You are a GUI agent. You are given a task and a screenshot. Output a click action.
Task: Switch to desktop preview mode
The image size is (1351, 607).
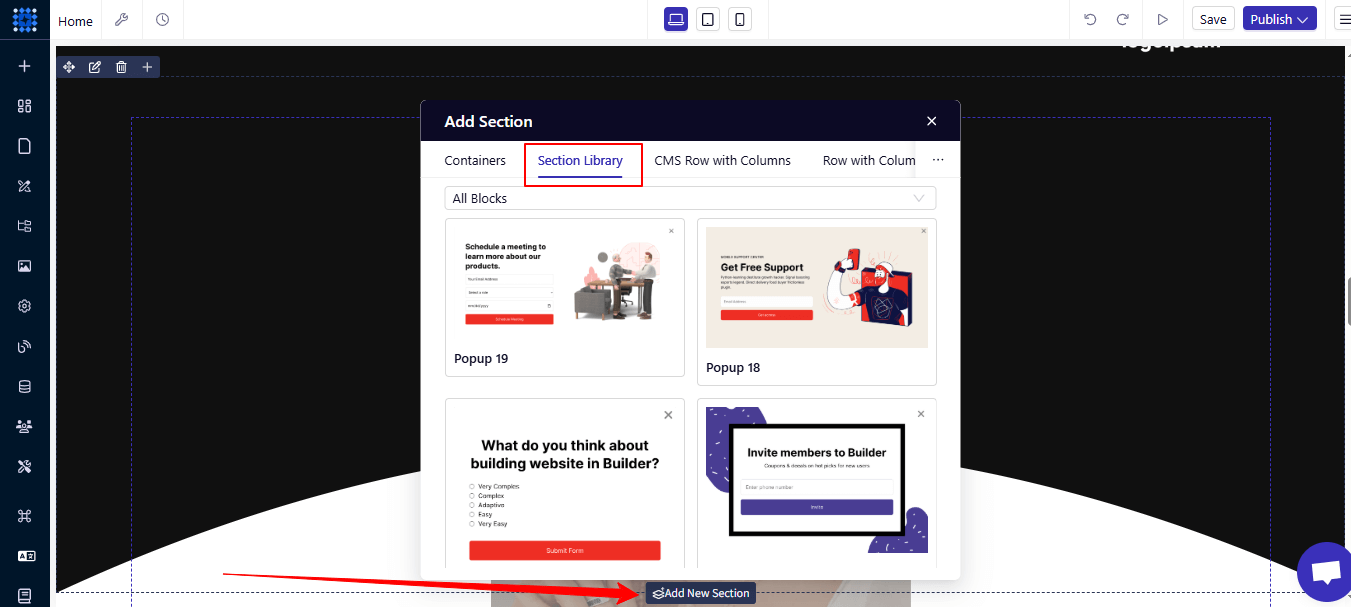click(x=676, y=19)
